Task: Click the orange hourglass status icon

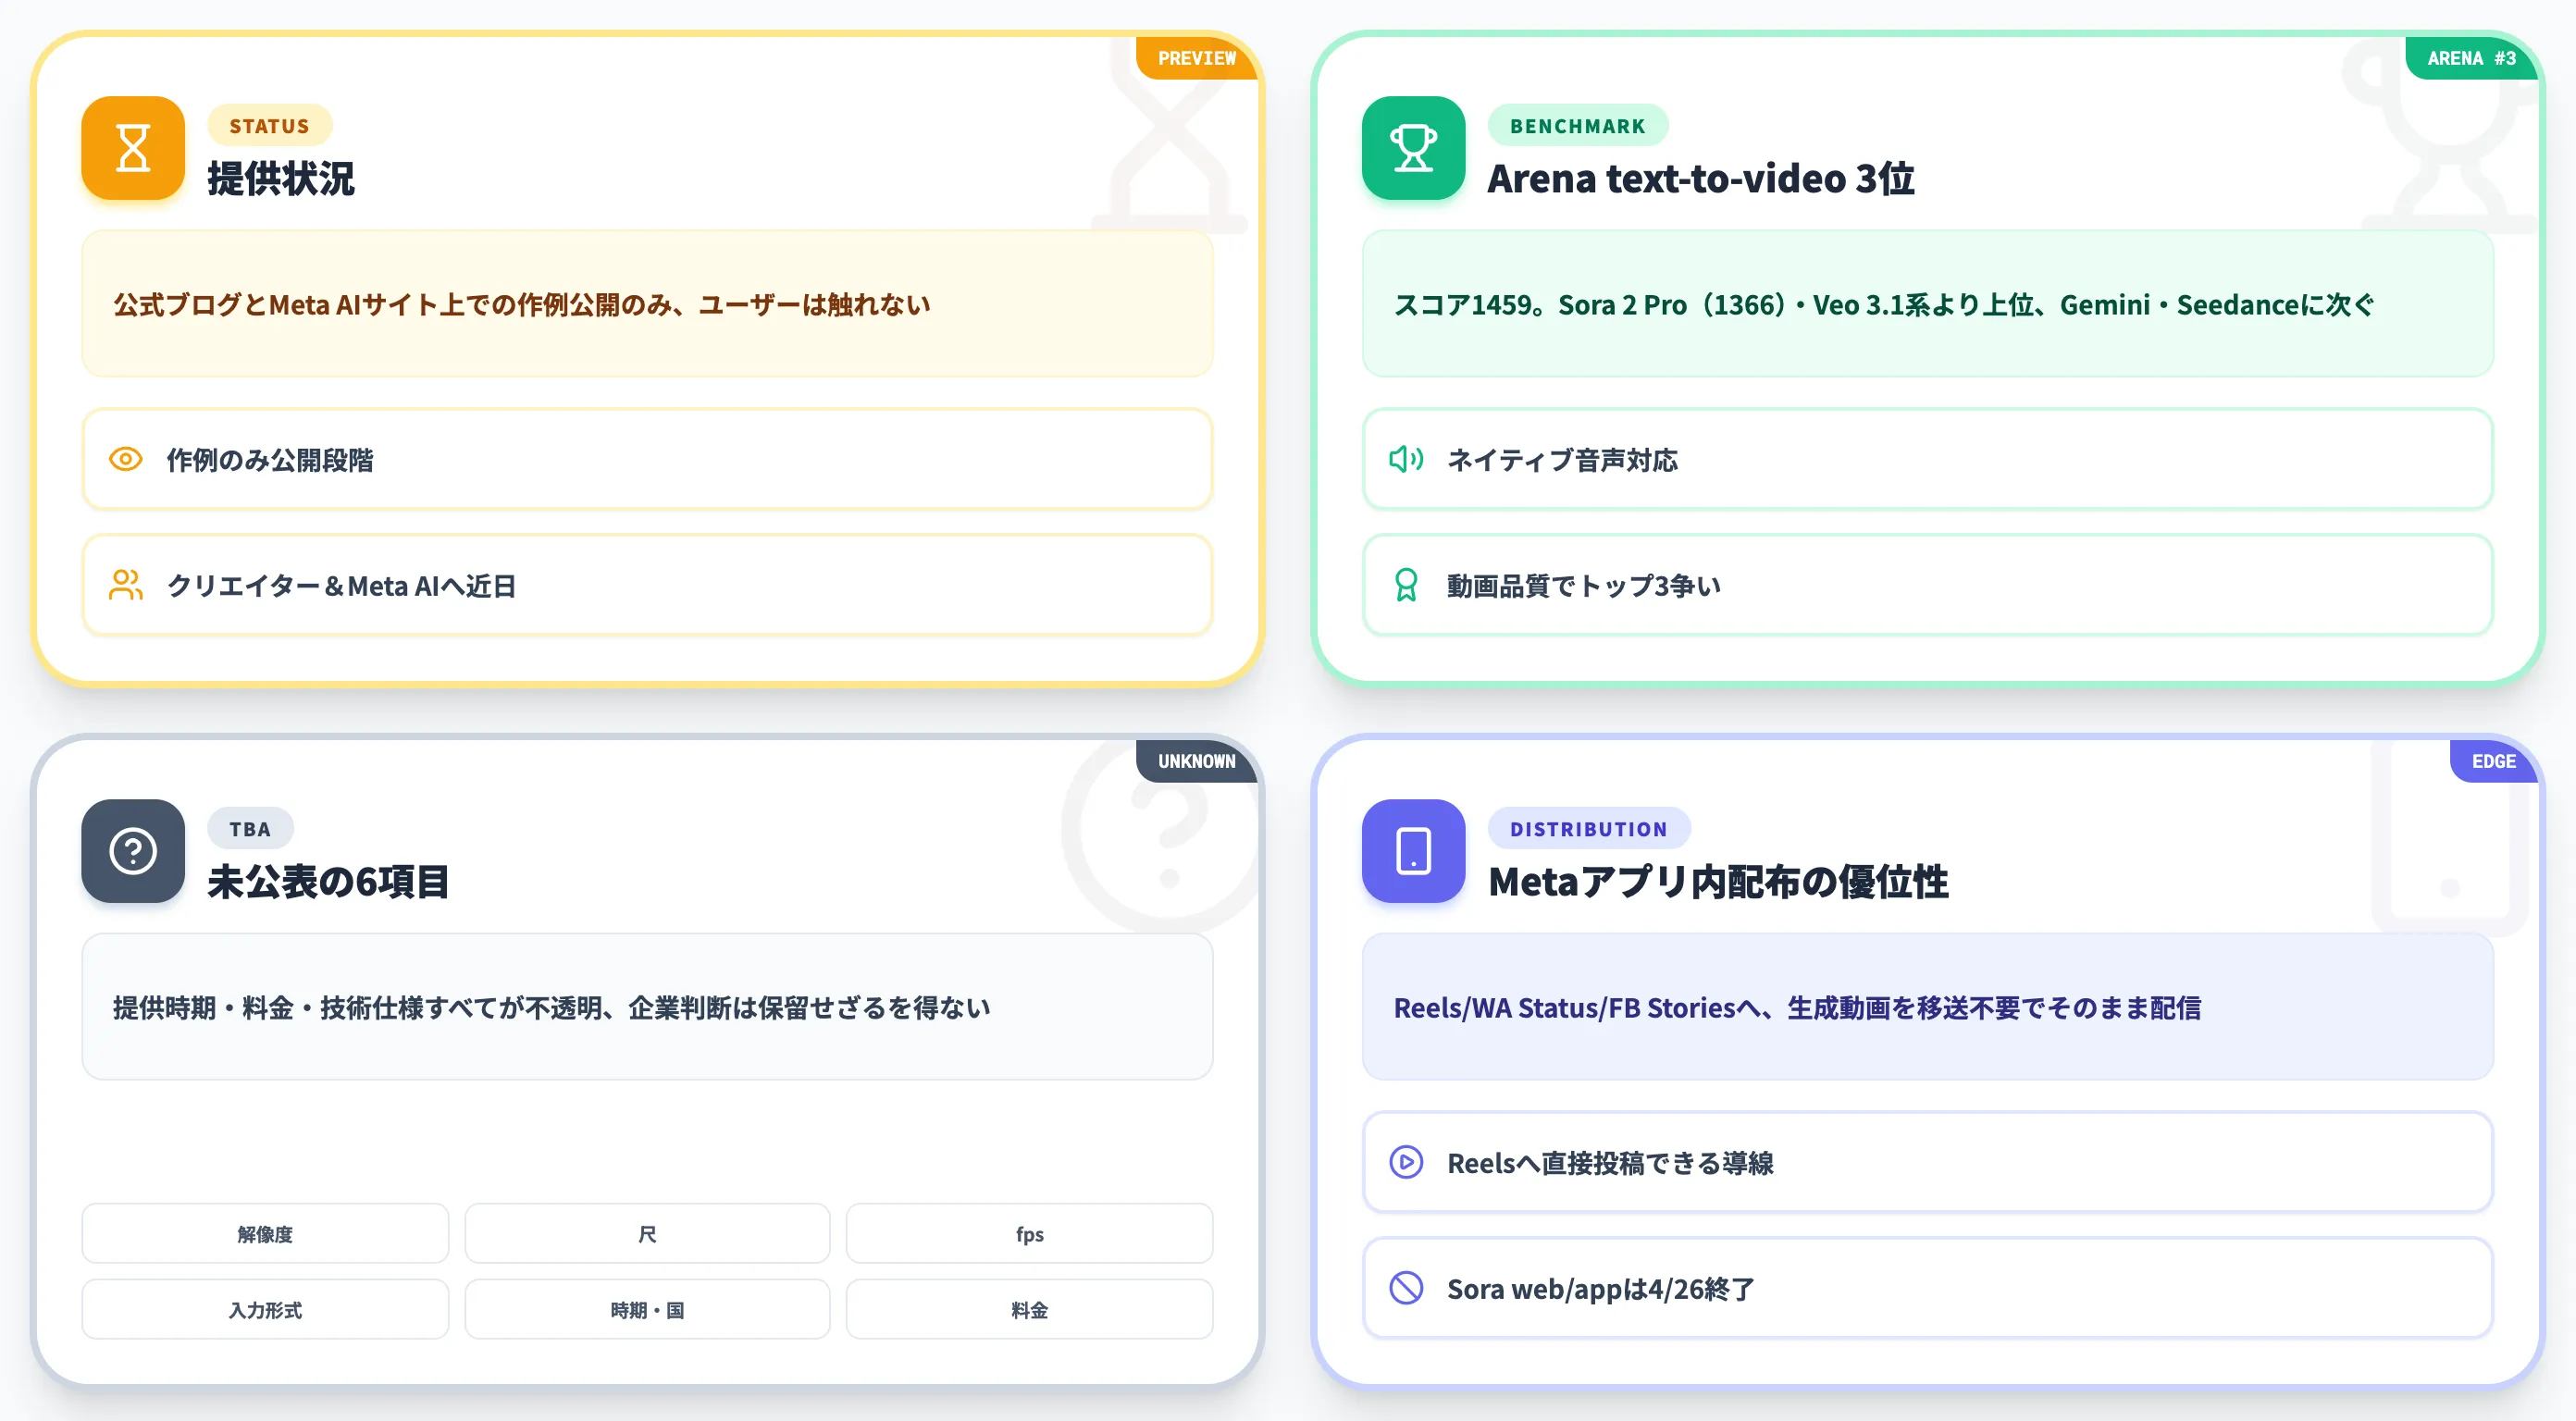Action: click(x=133, y=148)
